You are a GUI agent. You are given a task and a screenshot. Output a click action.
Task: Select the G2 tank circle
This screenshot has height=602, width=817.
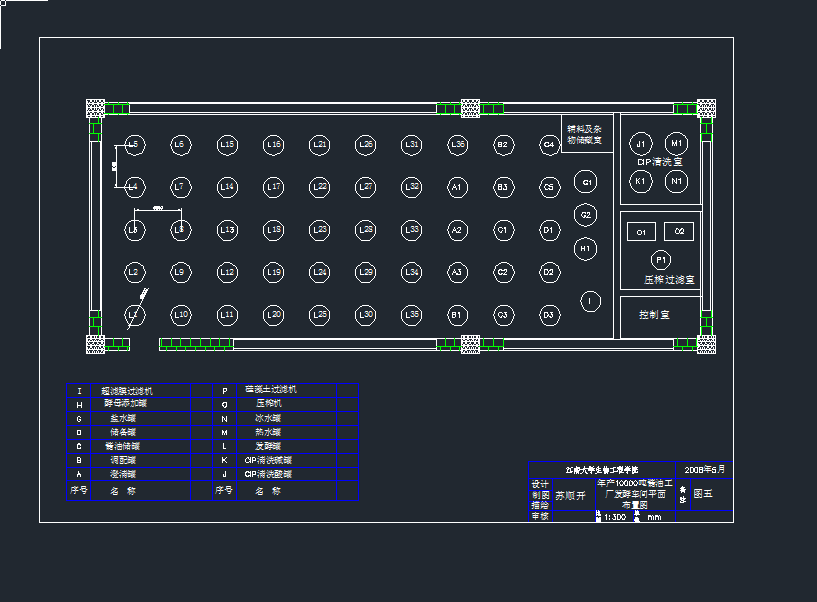tap(586, 215)
